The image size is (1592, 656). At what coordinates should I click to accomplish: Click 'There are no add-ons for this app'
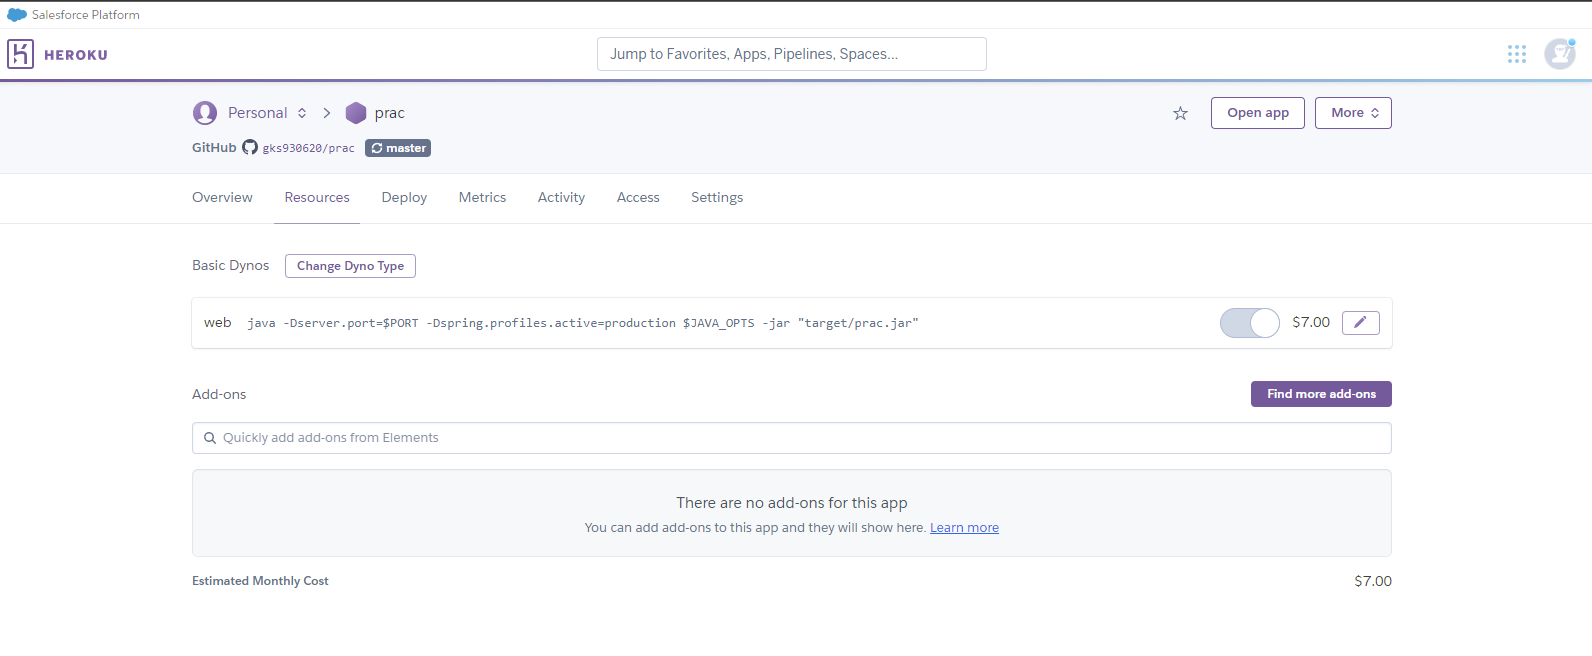(x=792, y=503)
